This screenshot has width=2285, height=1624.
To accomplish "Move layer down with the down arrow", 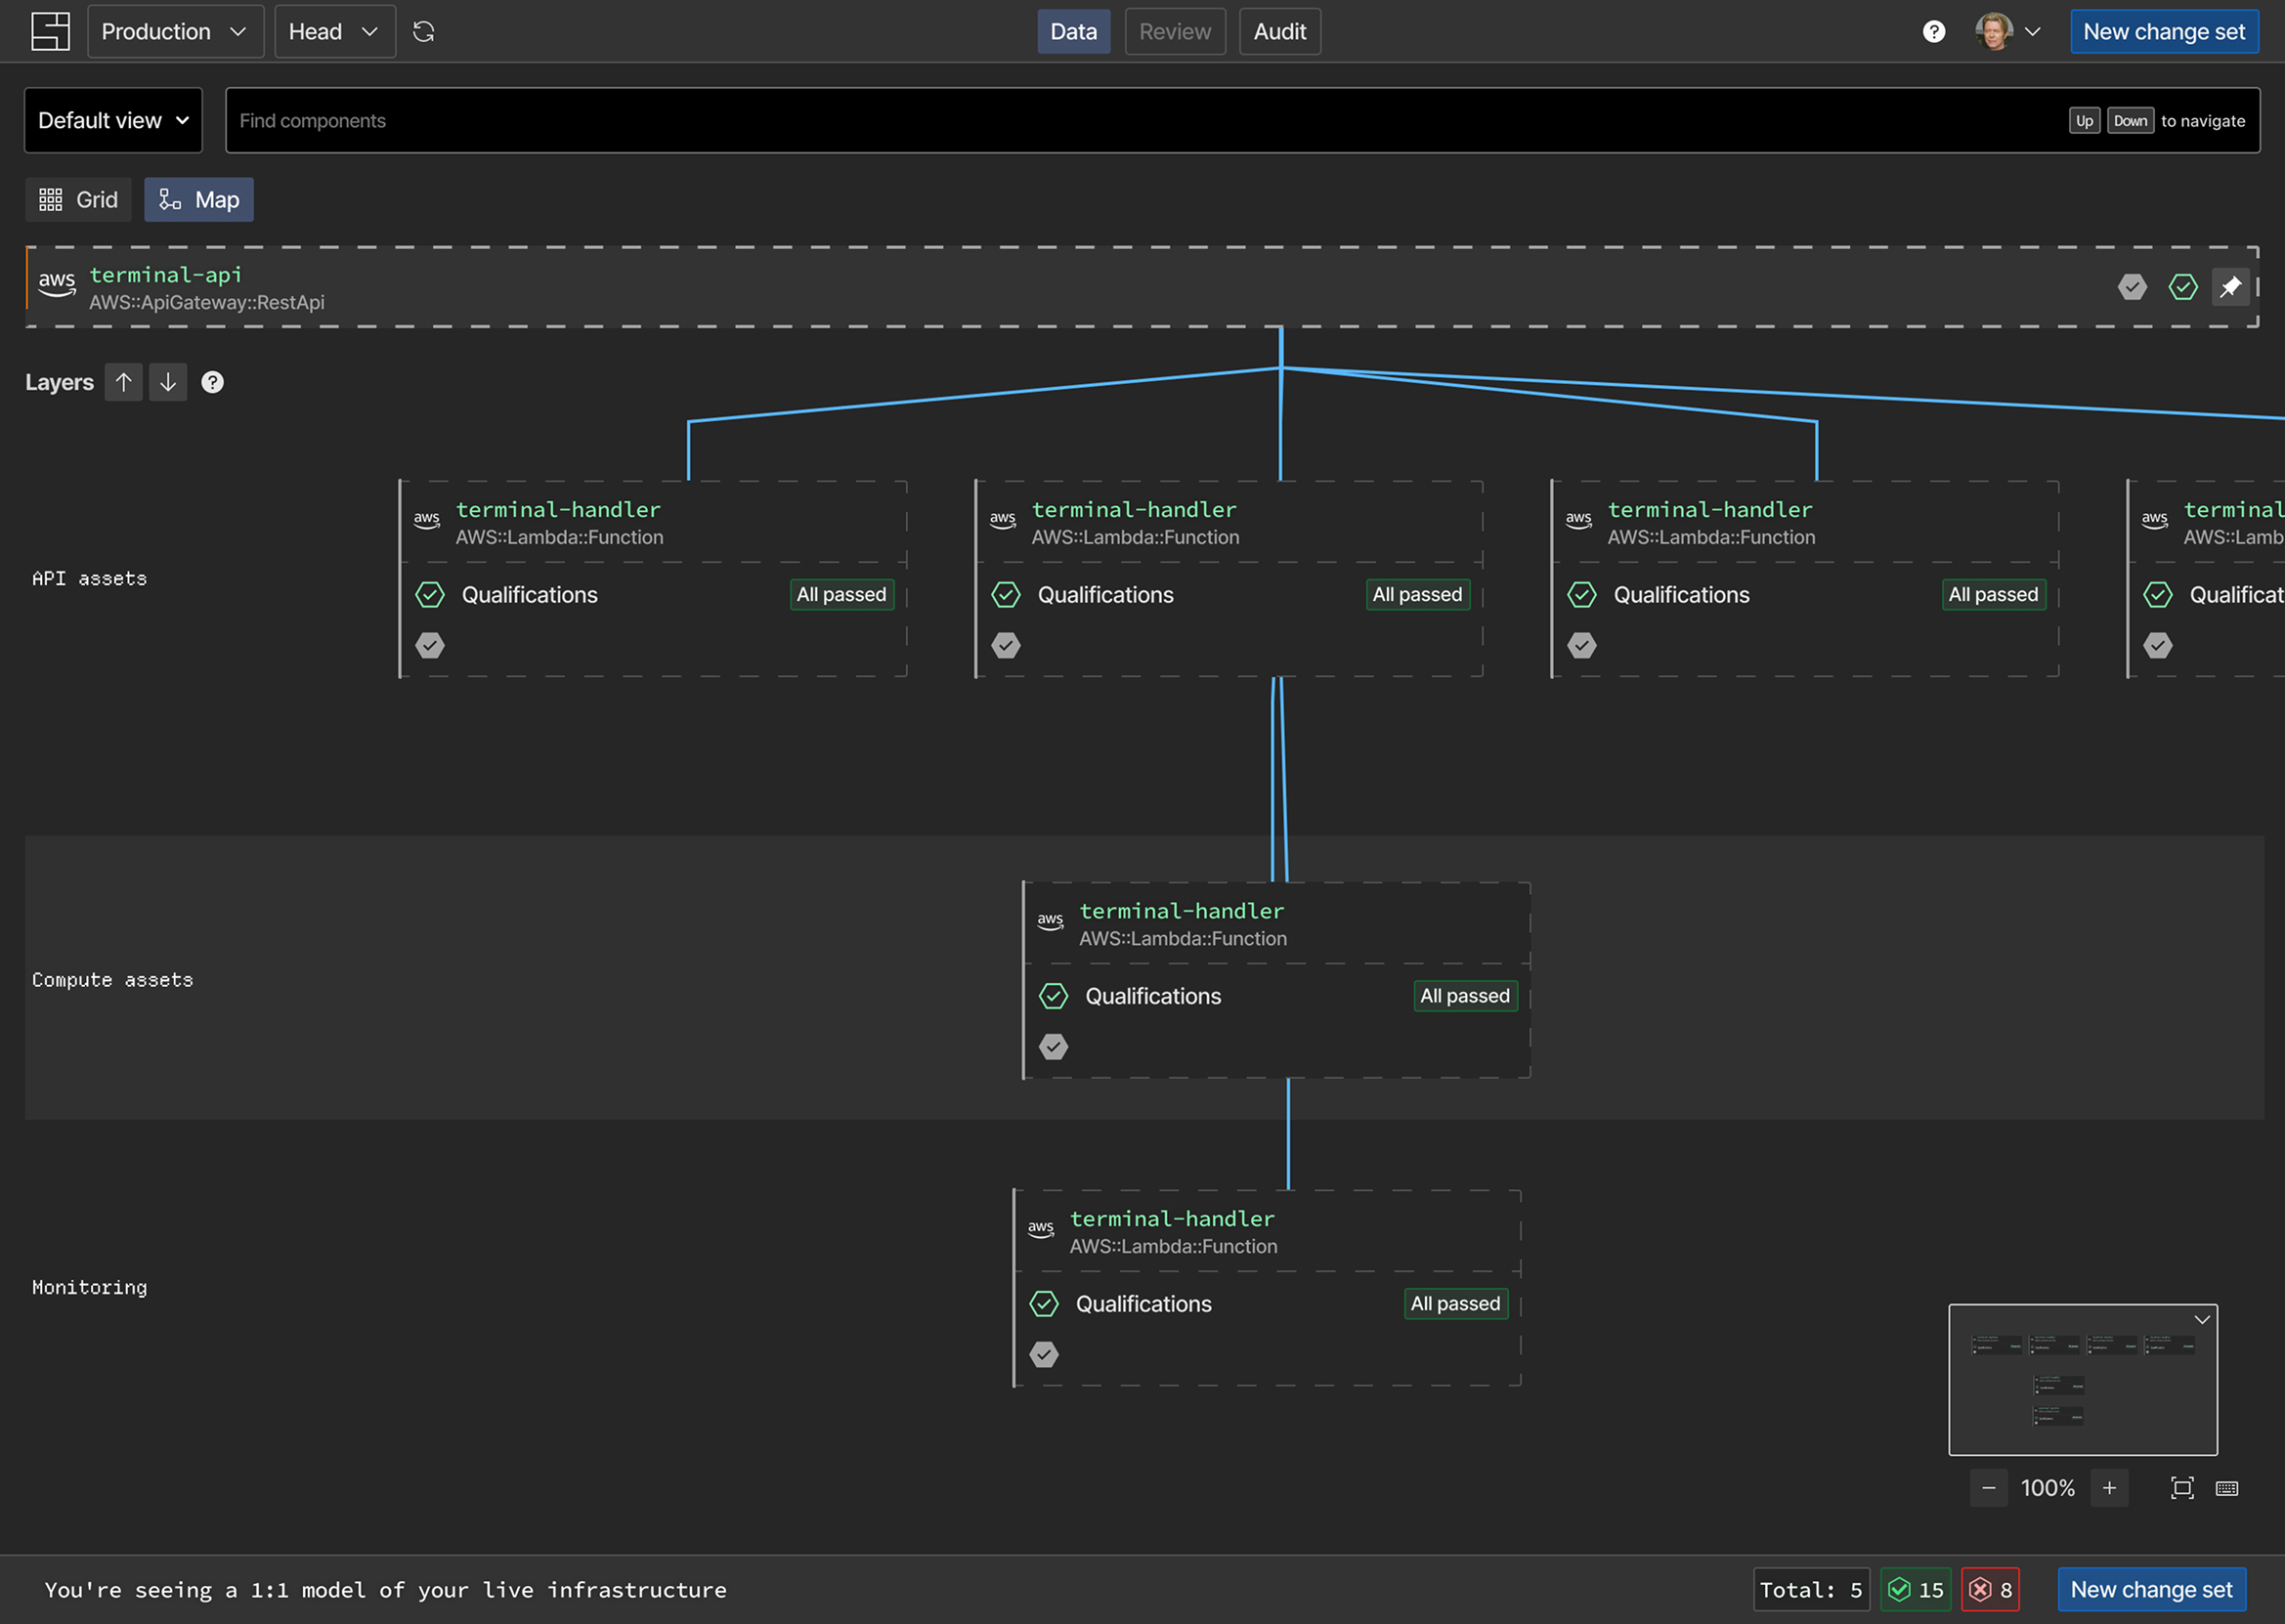I will coord(168,382).
